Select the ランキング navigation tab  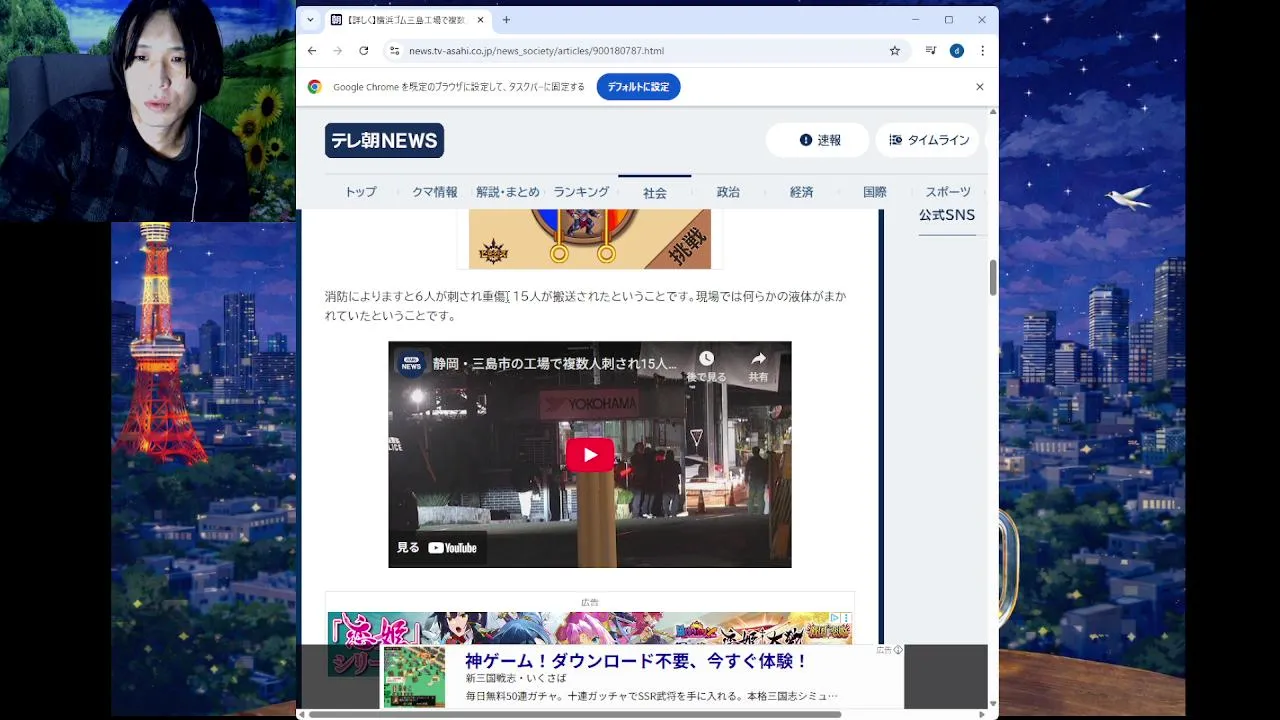581,192
